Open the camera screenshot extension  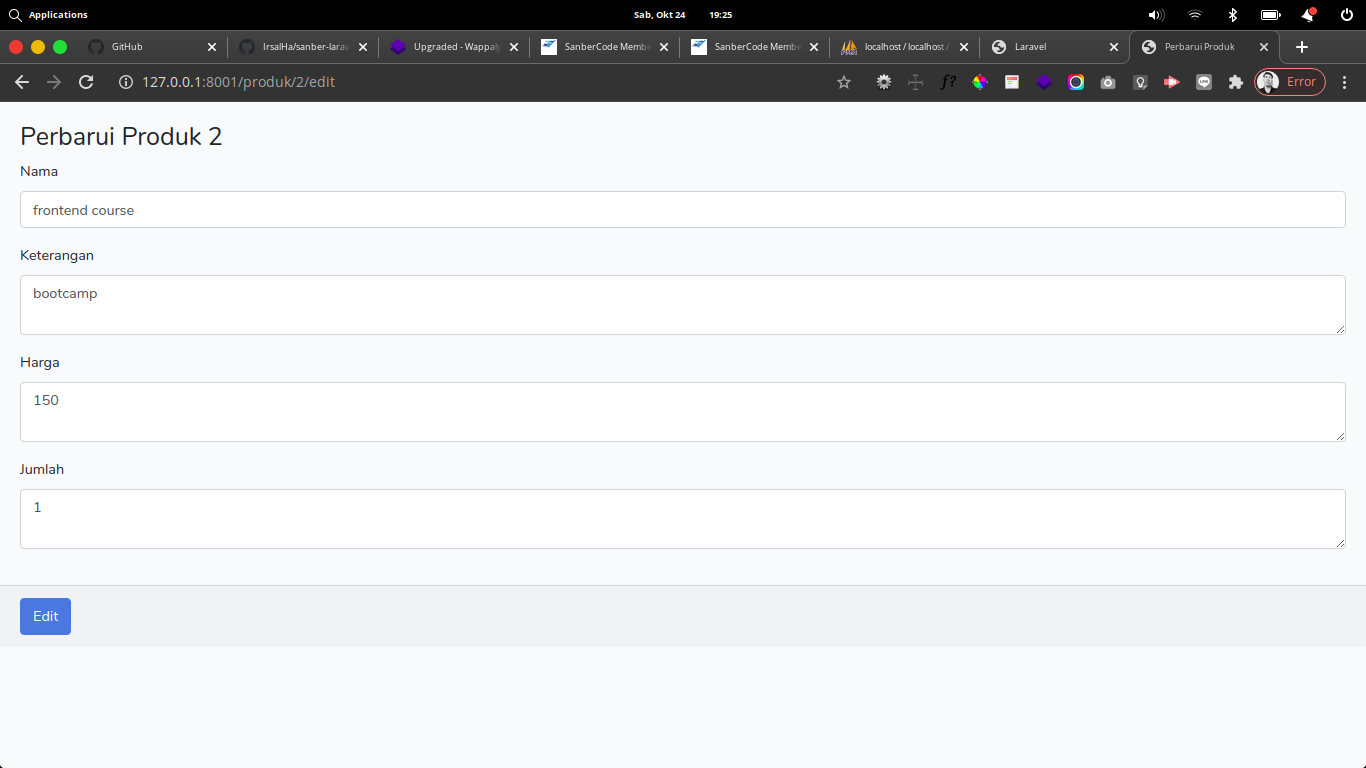coord(1108,82)
